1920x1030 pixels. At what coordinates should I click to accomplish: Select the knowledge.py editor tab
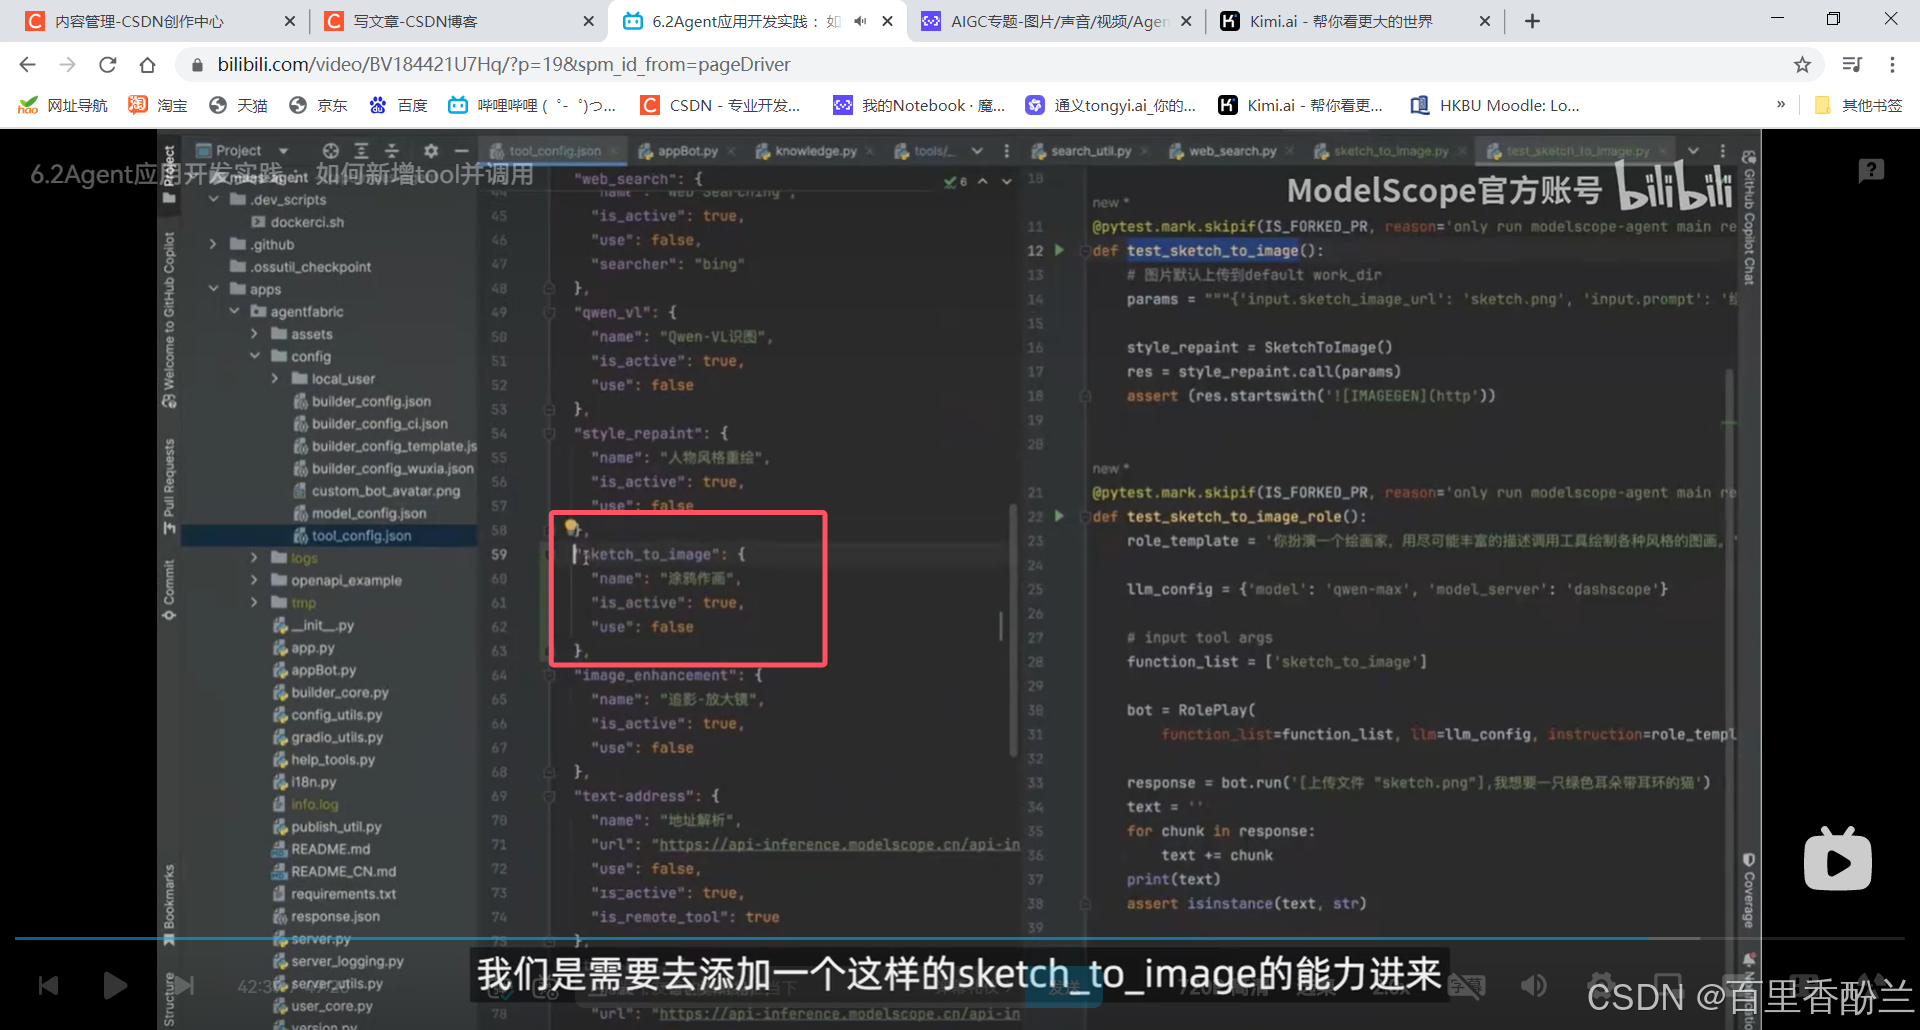(815, 151)
